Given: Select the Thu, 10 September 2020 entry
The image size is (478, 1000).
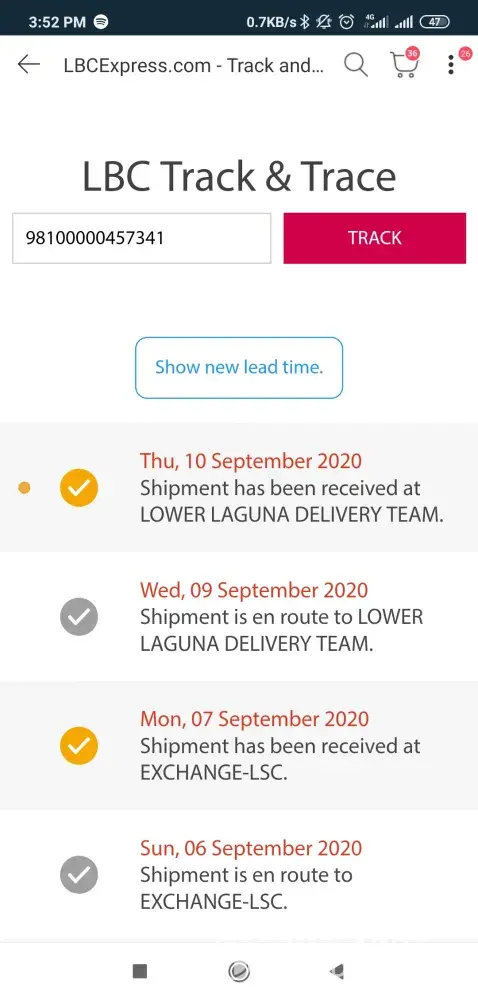Looking at the screenshot, I should click(239, 488).
